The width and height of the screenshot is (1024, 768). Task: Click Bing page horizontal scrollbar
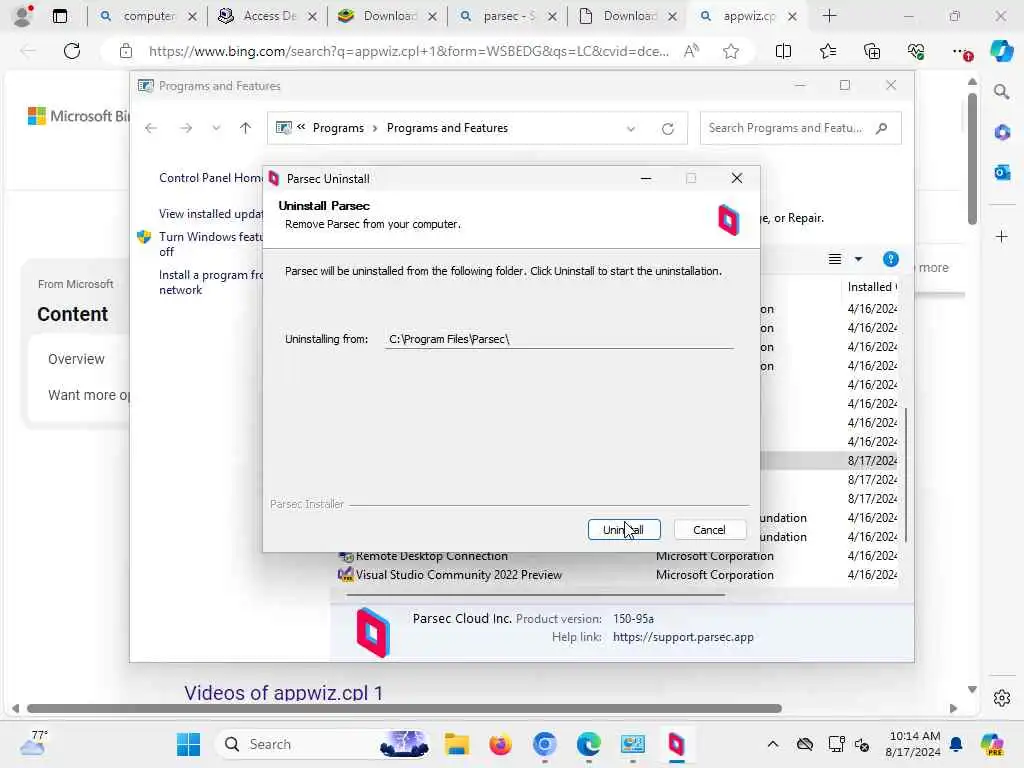tap(404, 709)
